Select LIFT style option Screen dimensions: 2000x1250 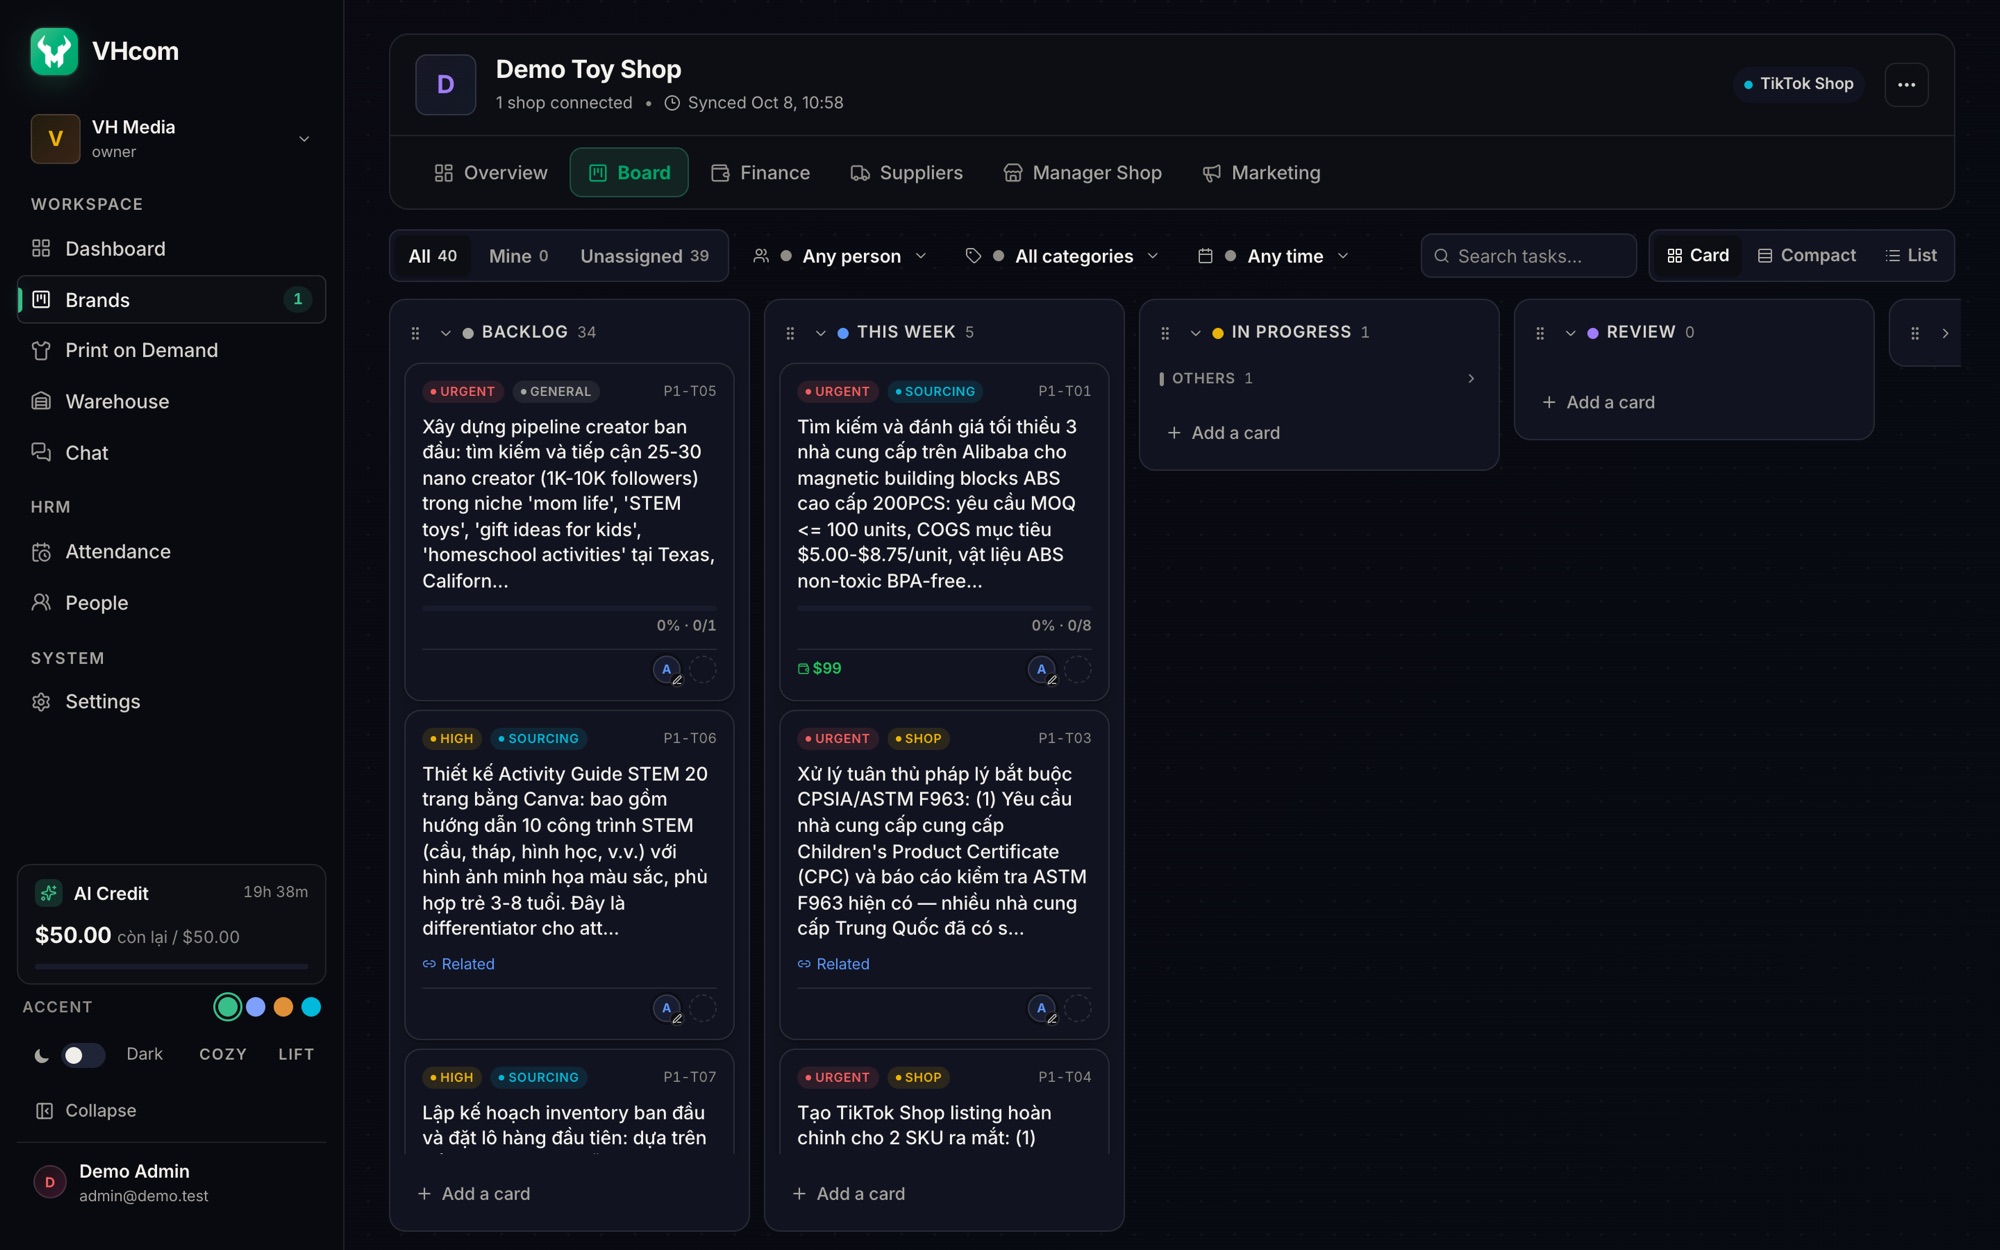296,1054
